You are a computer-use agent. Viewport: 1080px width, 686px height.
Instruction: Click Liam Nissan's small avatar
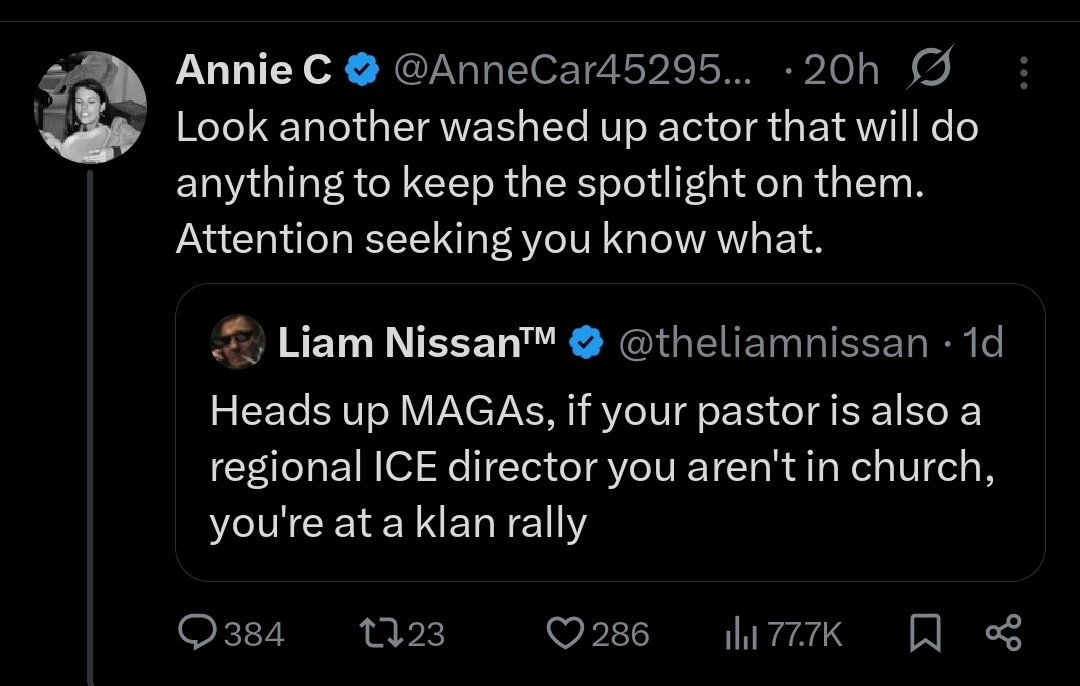pyautogui.click(x=238, y=343)
